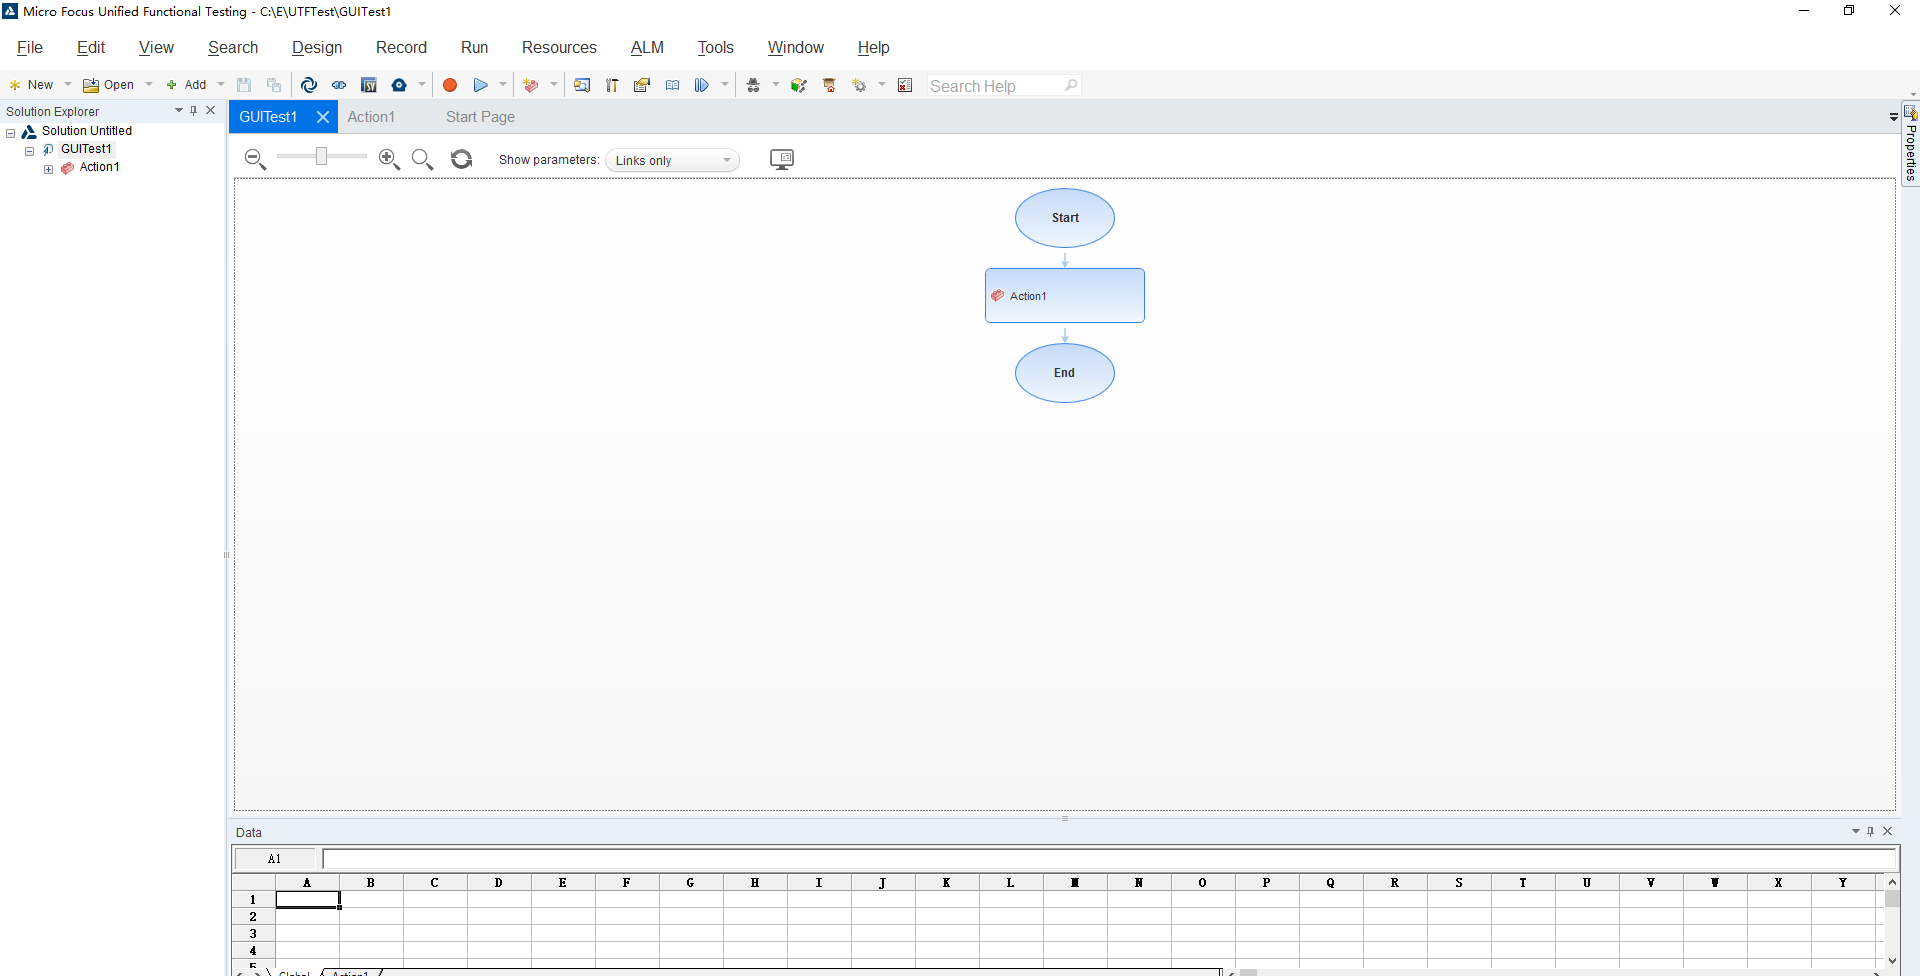The image size is (1920, 976).
Task: Click the Add toolbar button
Action: [186, 85]
